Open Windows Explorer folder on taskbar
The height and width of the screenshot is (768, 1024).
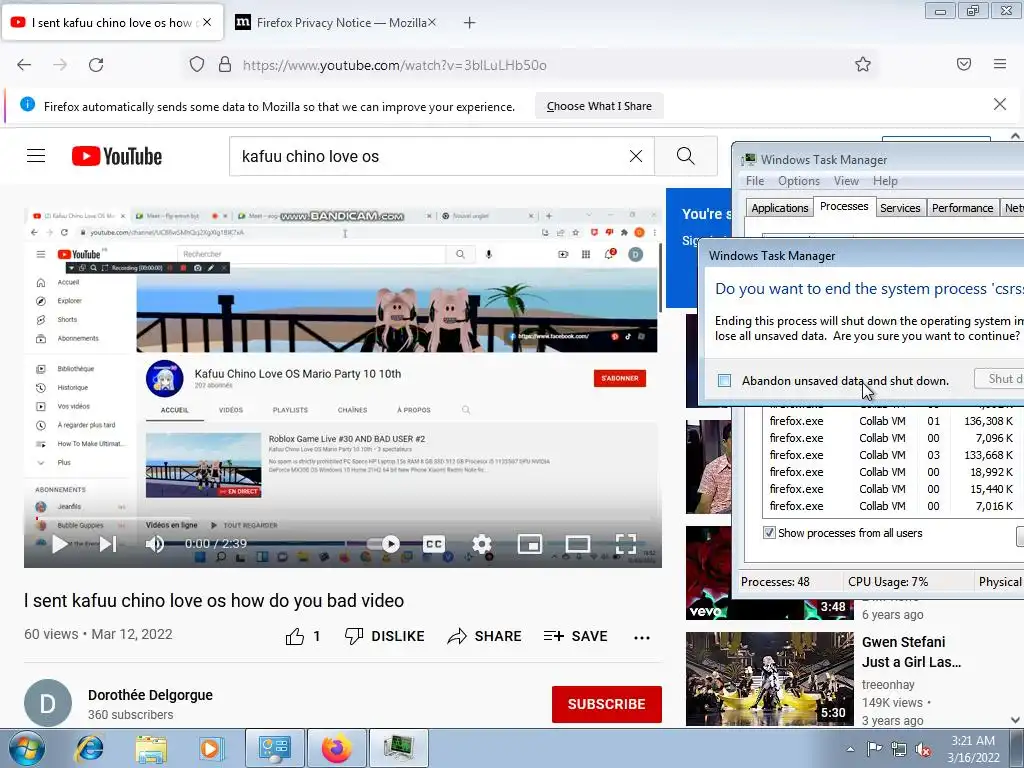(x=151, y=748)
